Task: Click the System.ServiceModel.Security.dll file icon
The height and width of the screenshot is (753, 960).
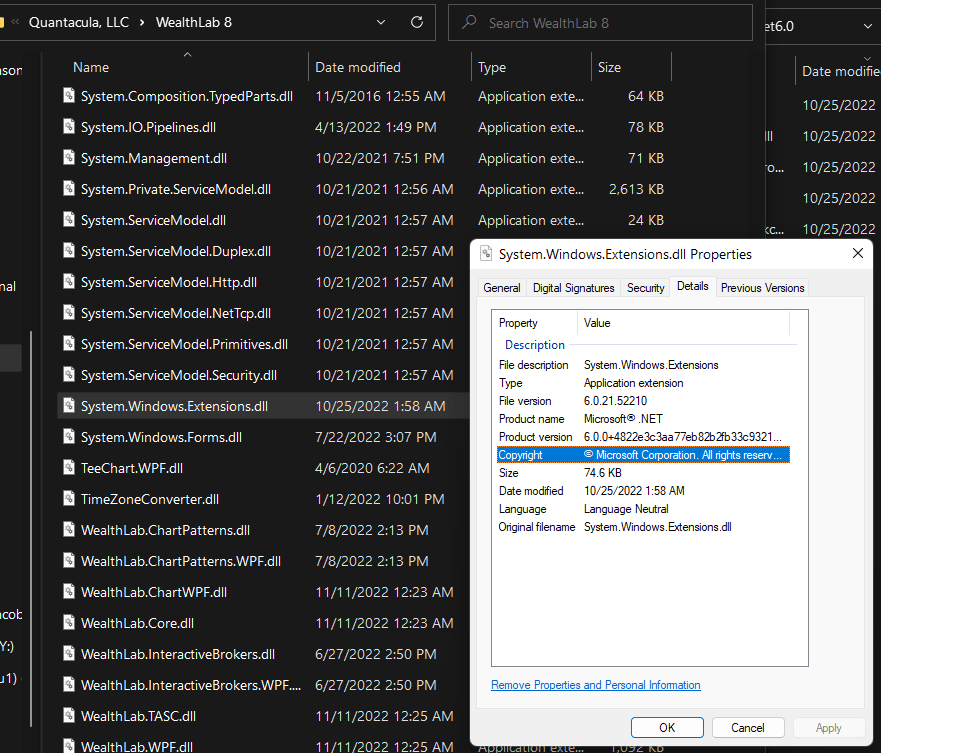Action: (69, 374)
